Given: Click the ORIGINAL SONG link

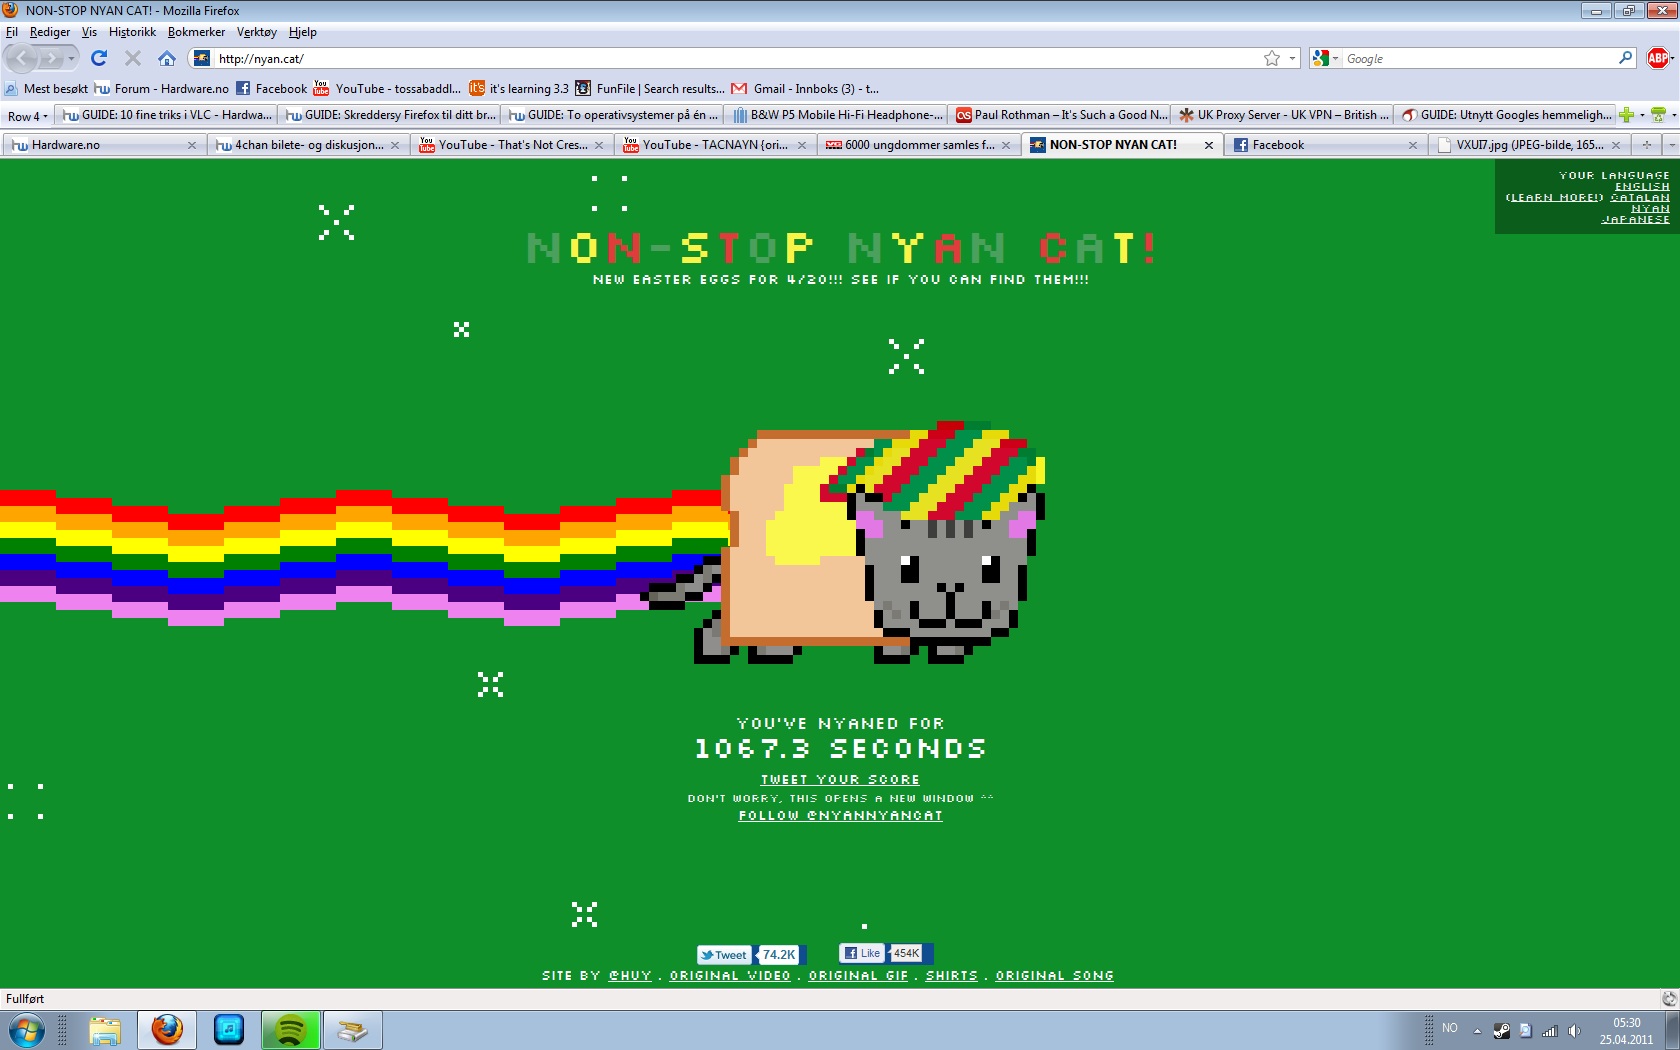Looking at the screenshot, I should (x=1054, y=976).
